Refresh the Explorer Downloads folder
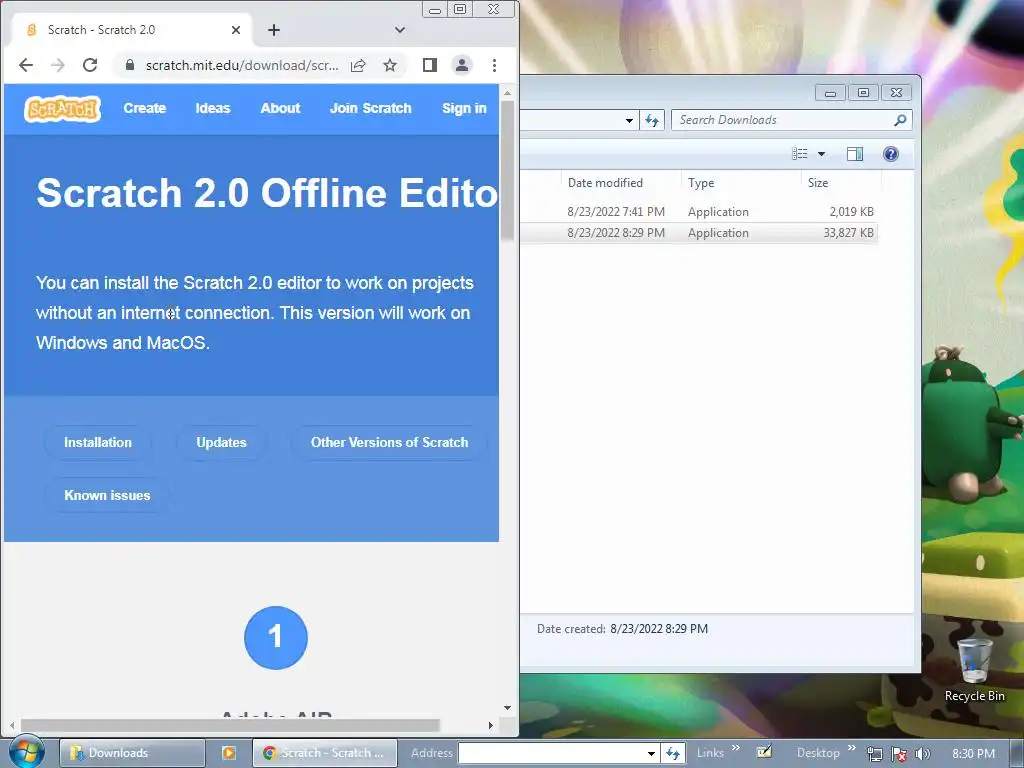The height and width of the screenshot is (768, 1024). (652, 120)
